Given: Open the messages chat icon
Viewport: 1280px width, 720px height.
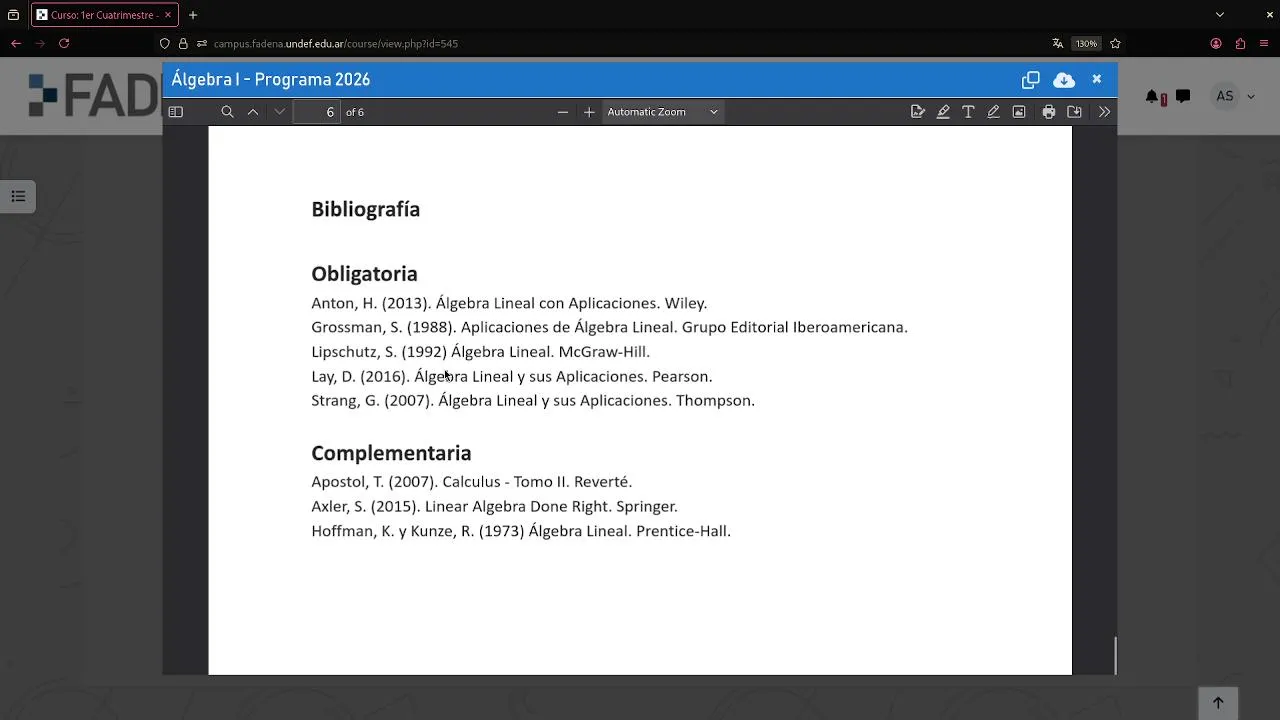Looking at the screenshot, I should (x=1183, y=96).
